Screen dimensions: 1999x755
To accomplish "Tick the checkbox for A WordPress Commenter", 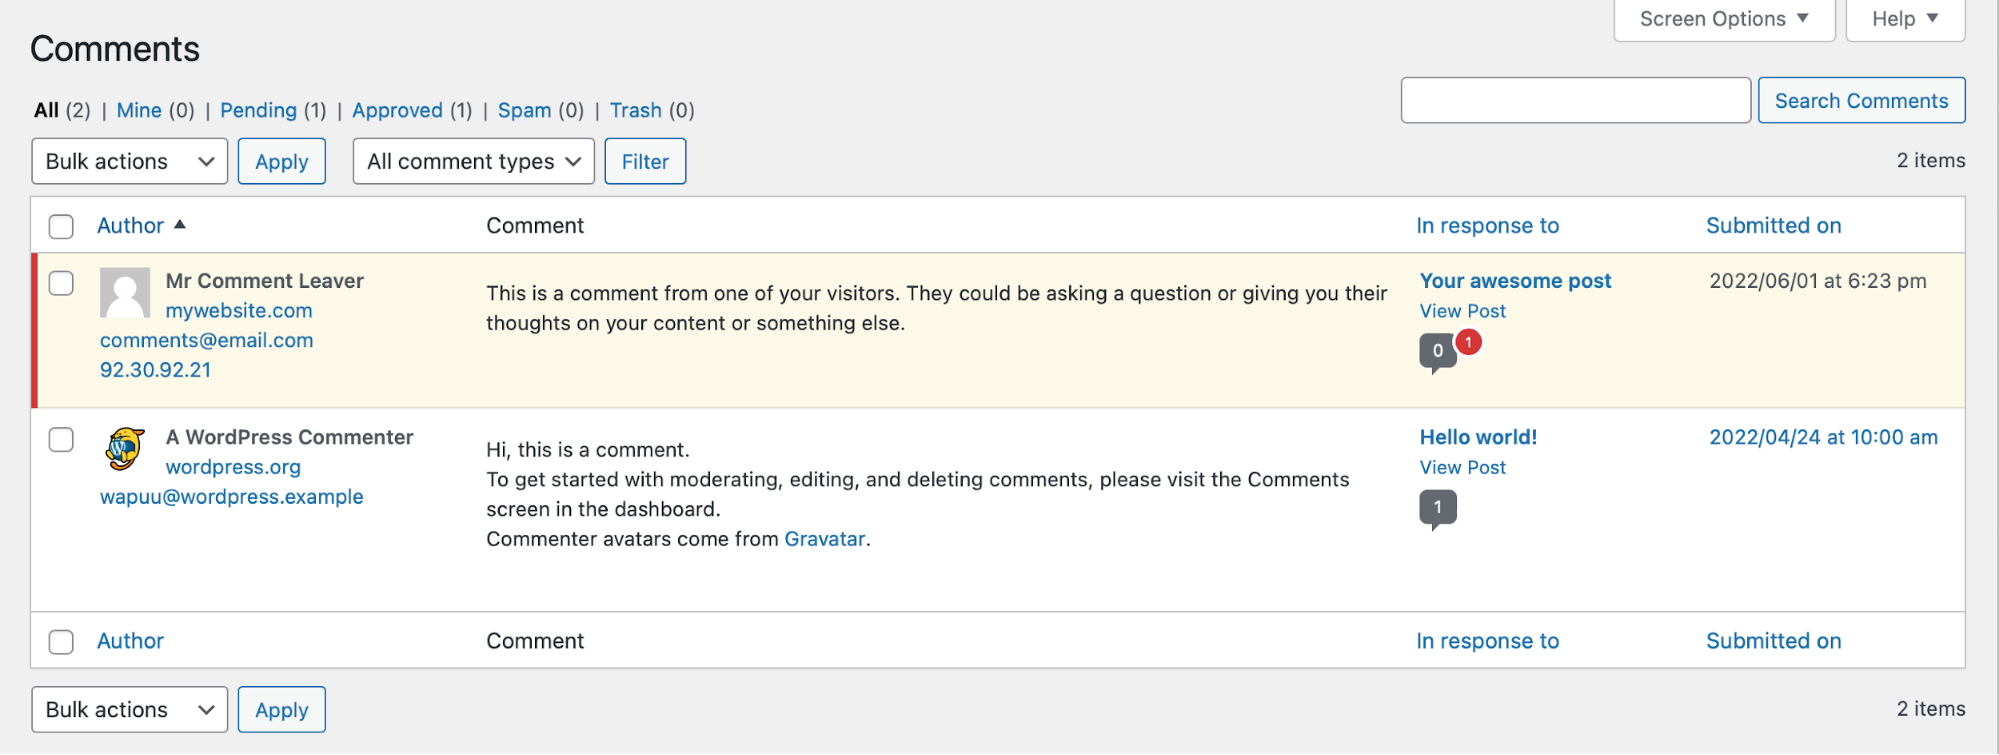I will coord(62,439).
